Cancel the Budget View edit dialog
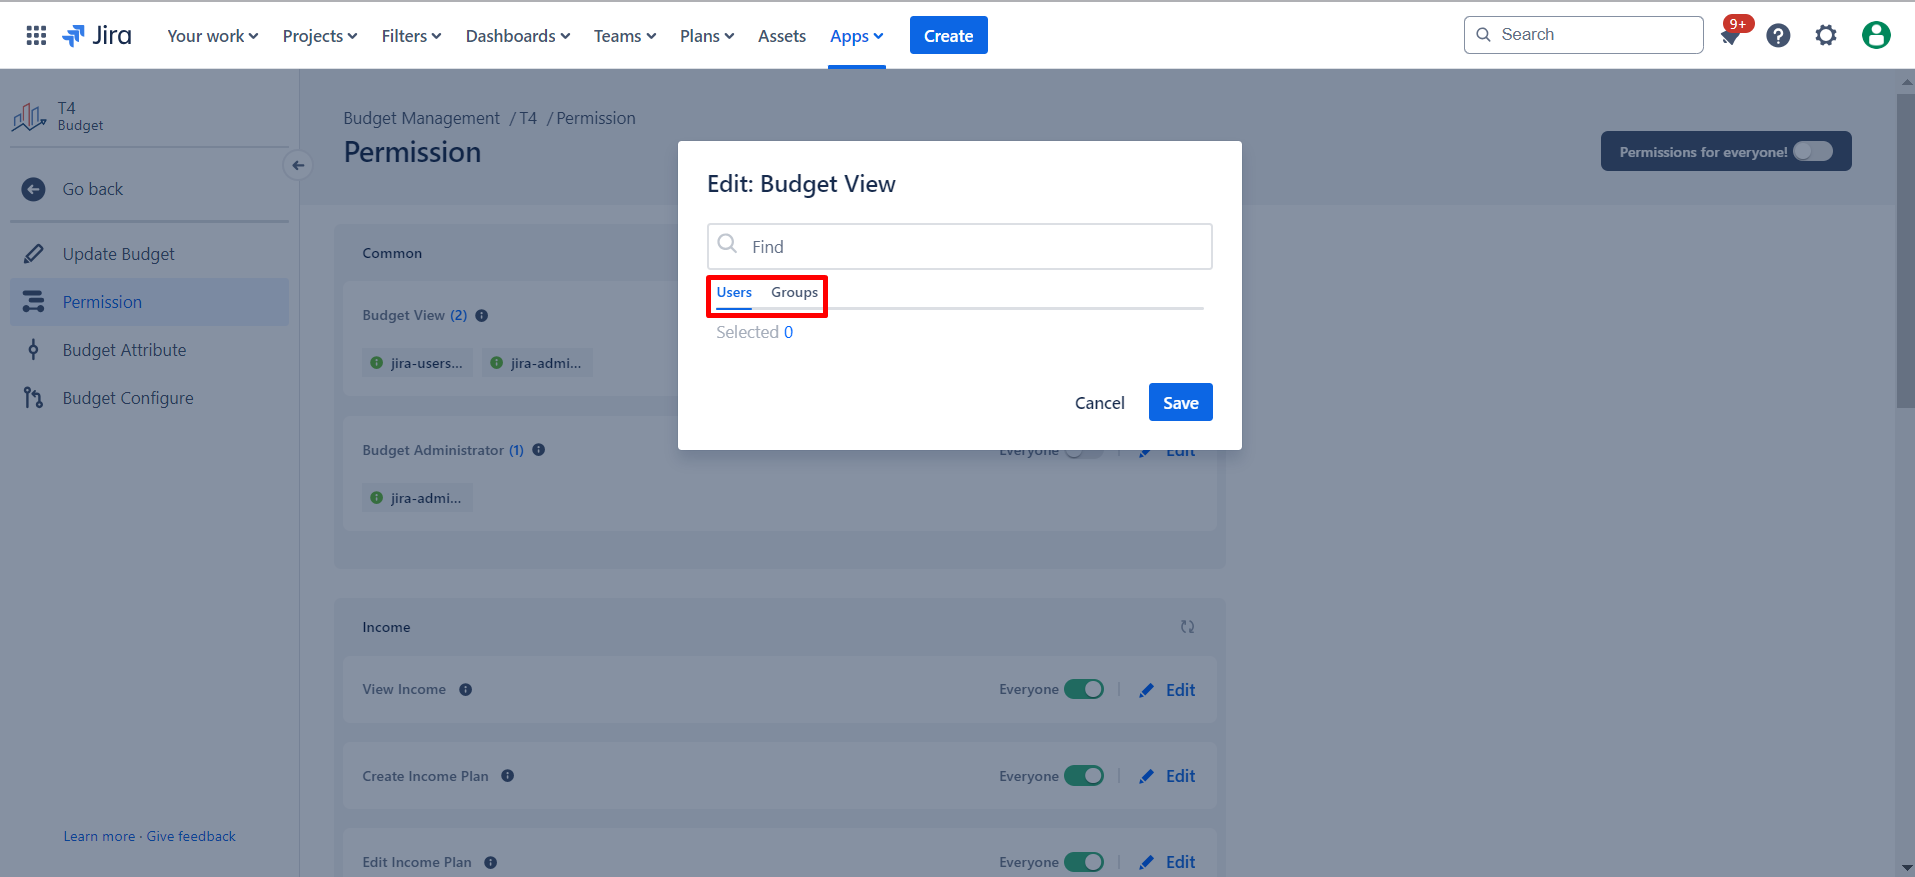Image resolution: width=1915 pixels, height=877 pixels. [x=1099, y=402]
